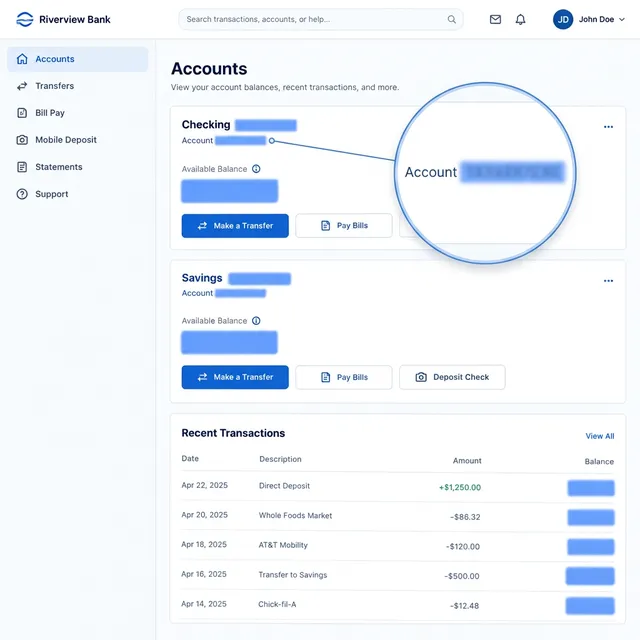This screenshot has height=640, width=640.
Task: Click the Savings account heading
Action: point(202,278)
